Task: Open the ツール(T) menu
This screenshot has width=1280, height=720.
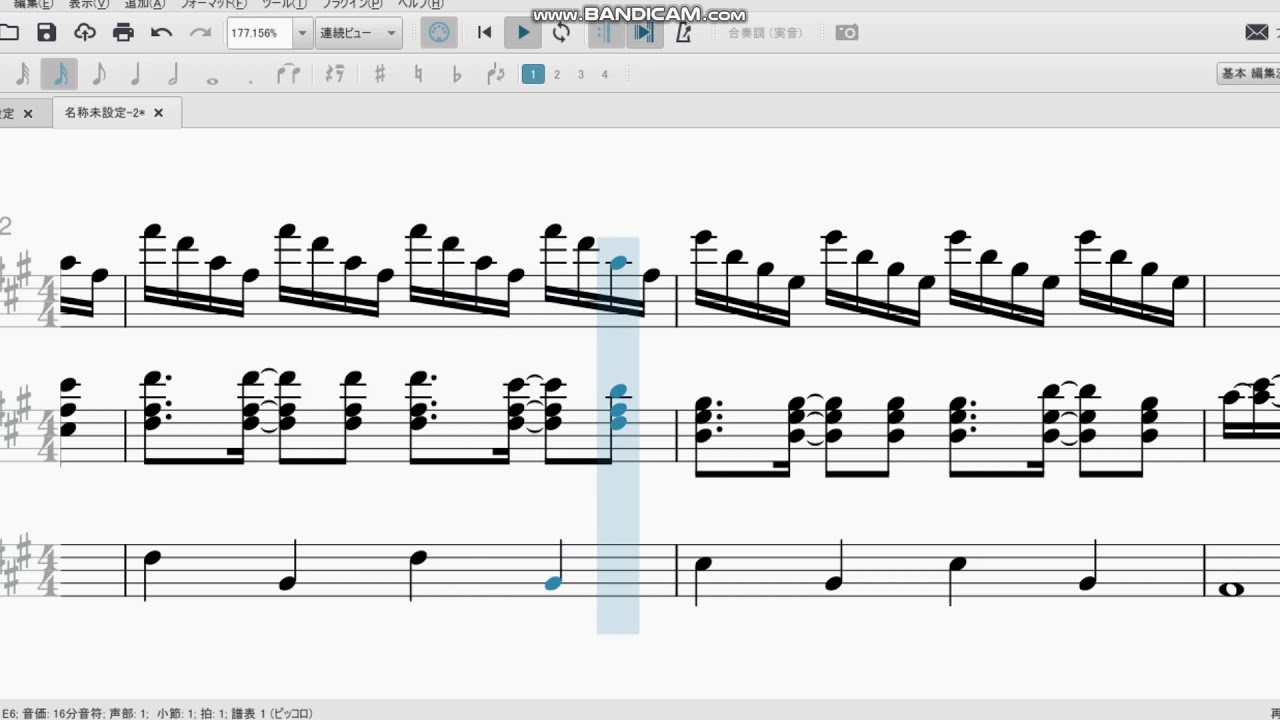Action: pyautogui.click(x=284, y=5)
